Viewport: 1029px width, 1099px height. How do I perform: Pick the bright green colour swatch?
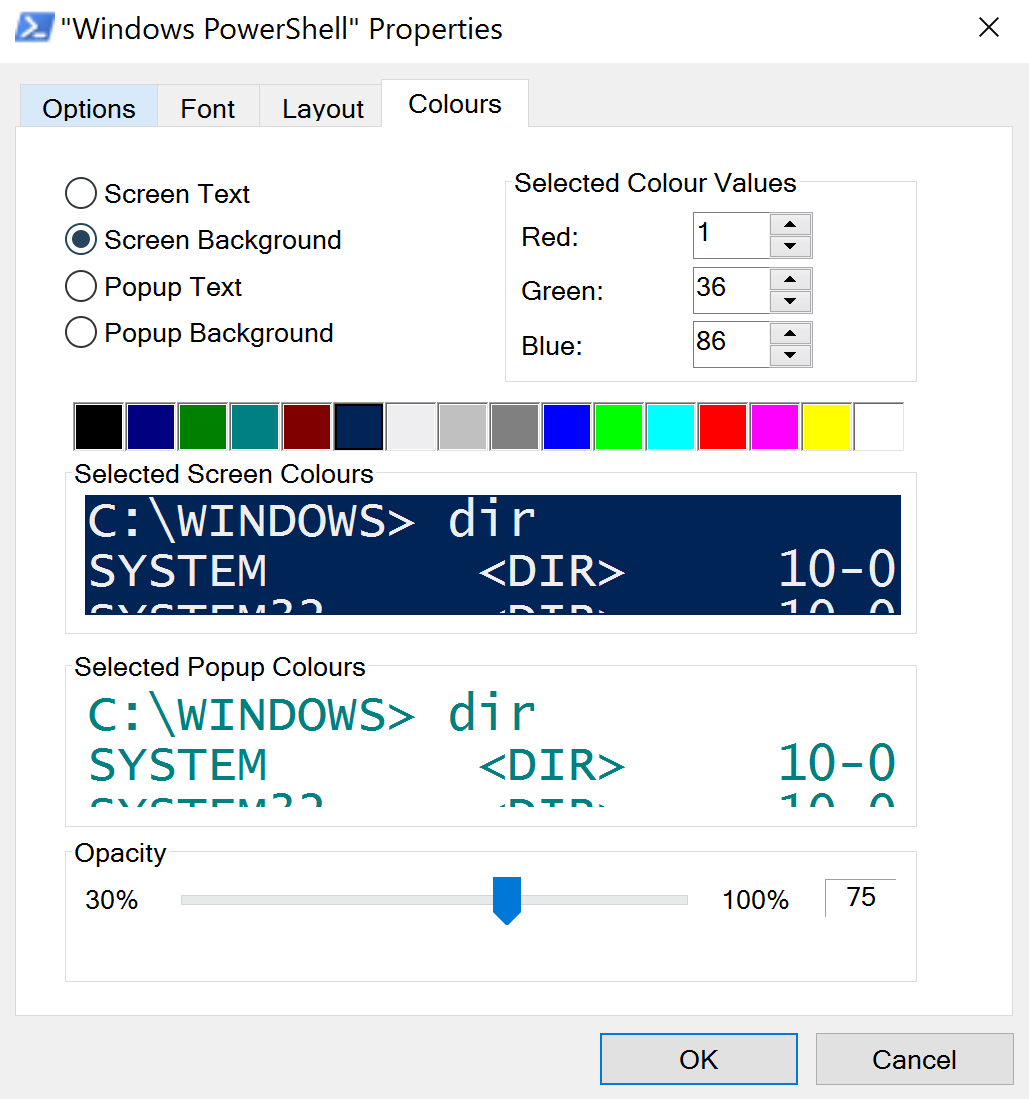(618, 426)
